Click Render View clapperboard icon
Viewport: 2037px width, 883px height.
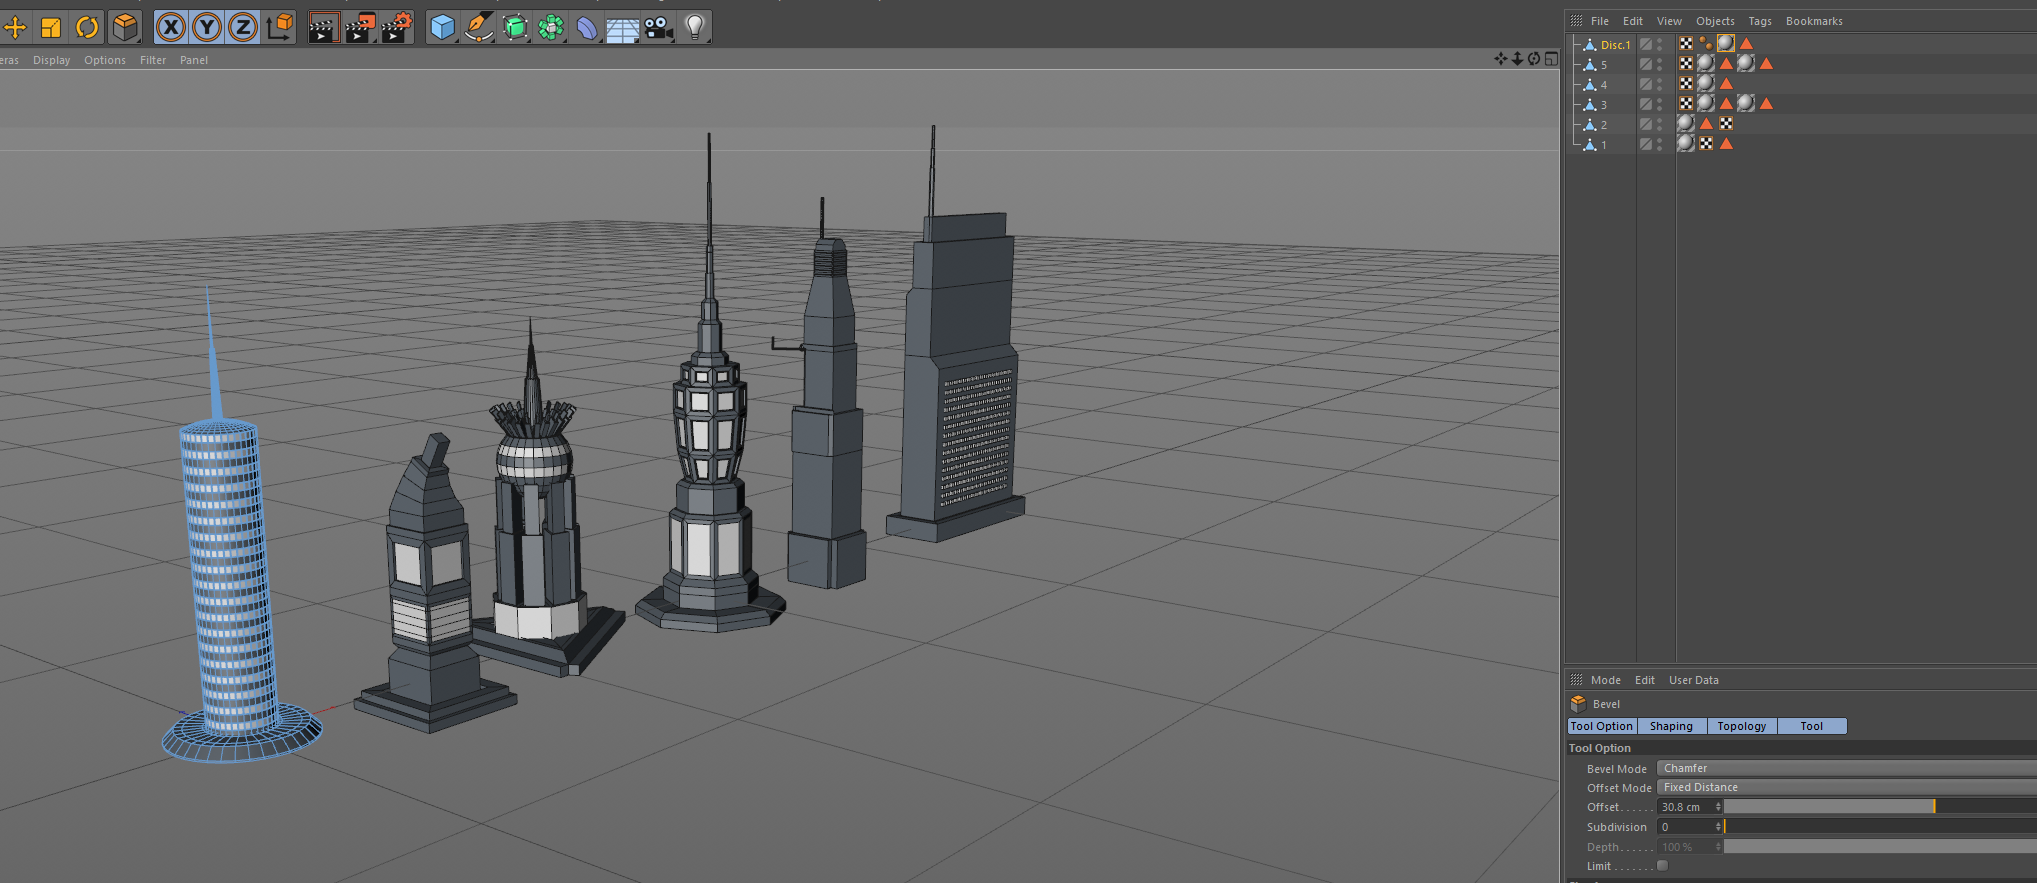click(x=323, y=27)
